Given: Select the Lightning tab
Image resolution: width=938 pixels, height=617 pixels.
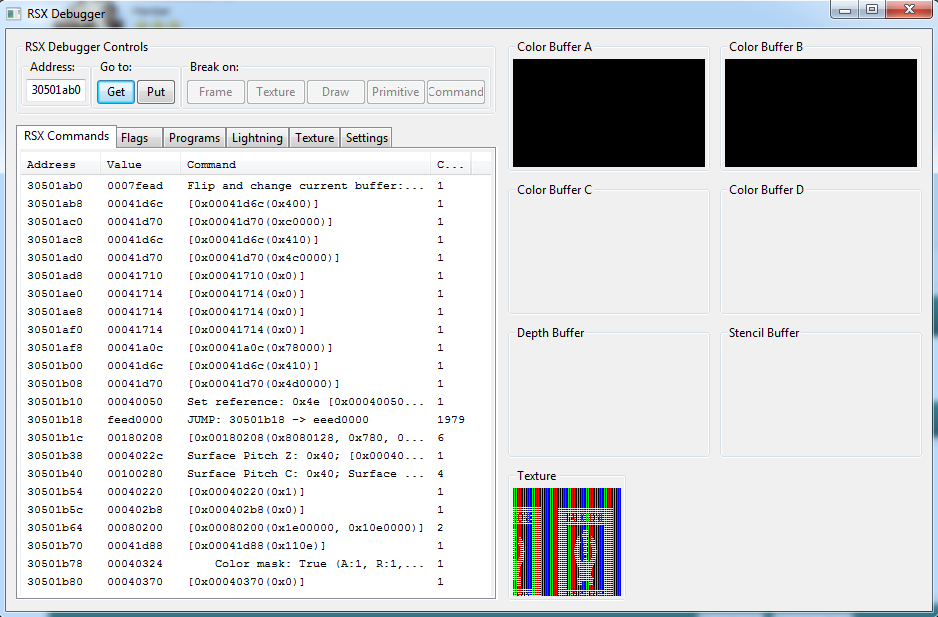Looking at the screenshot, I should [x=258, y=138].
